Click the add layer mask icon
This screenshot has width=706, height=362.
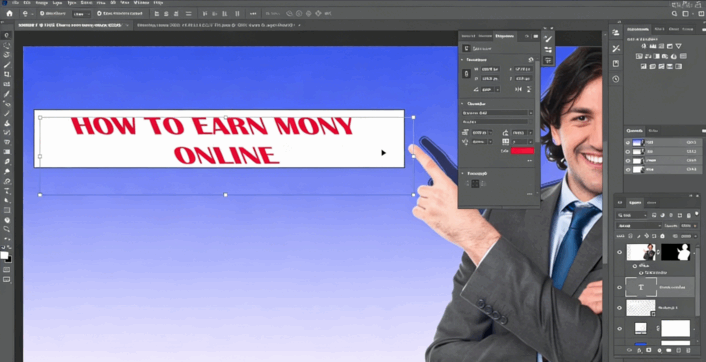coord(649,350)
